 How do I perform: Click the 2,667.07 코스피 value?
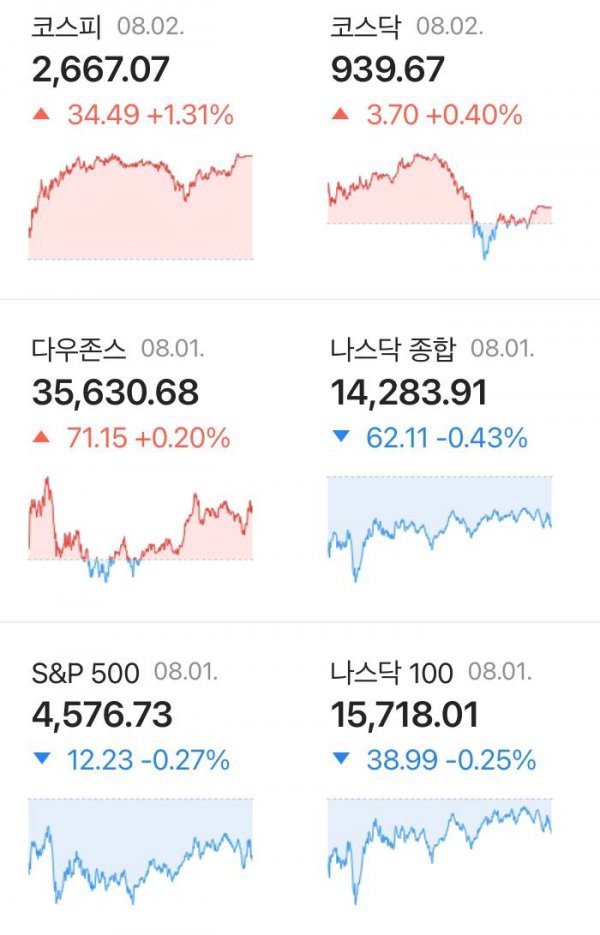(x=101, y=70)
